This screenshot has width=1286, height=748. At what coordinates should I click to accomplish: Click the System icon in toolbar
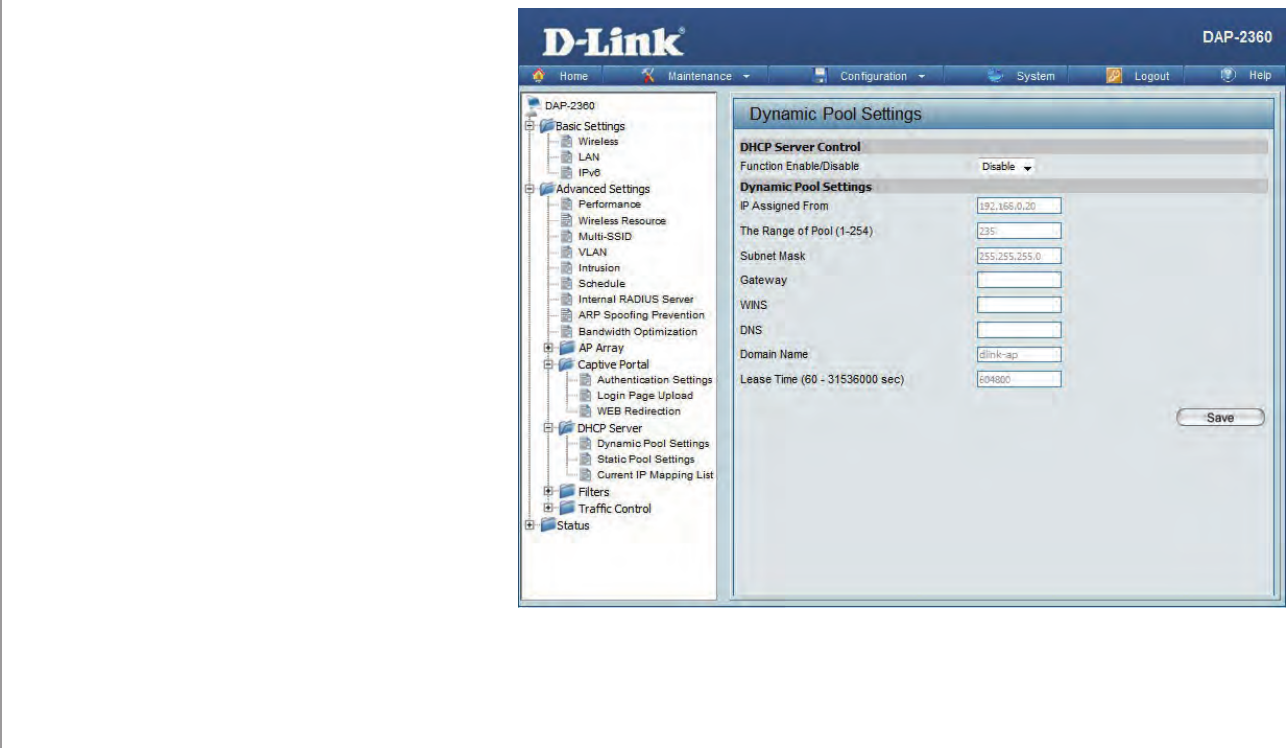[995, 76]
